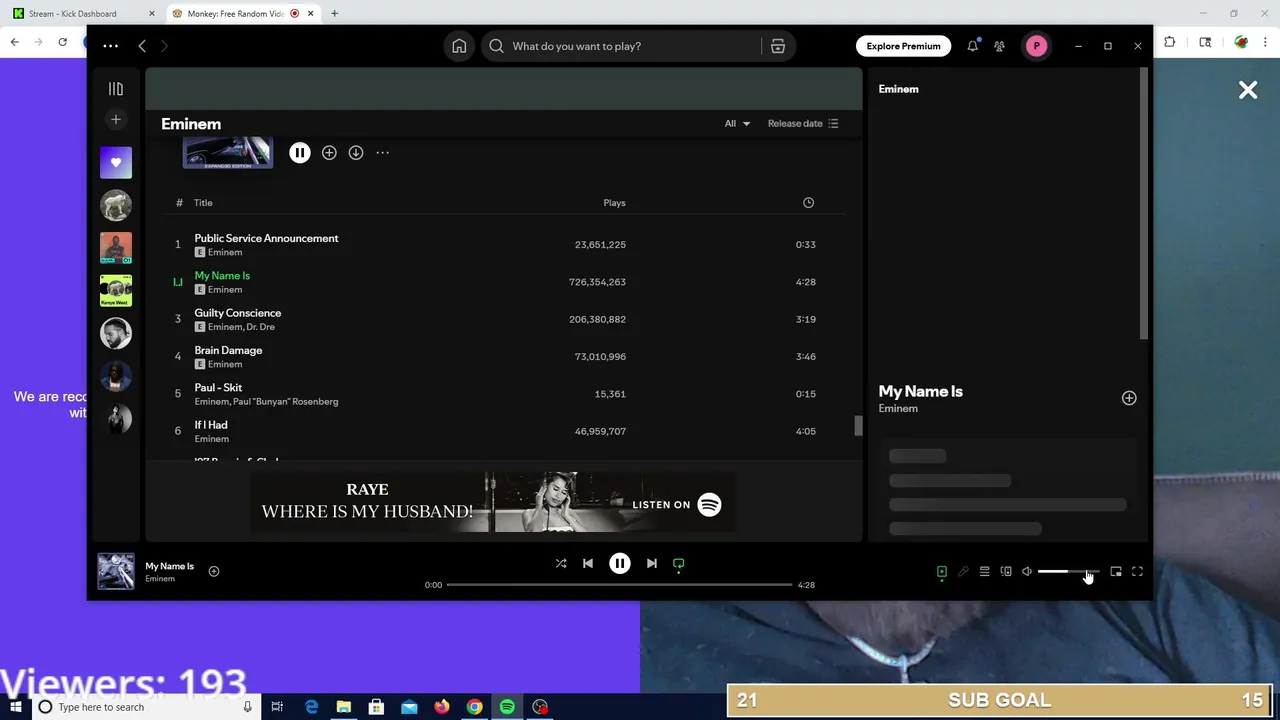Viewport: 1280px width, 720px height.
Task: Open My Name Is title in Now Playing panel
Action: tap(920, 391)
